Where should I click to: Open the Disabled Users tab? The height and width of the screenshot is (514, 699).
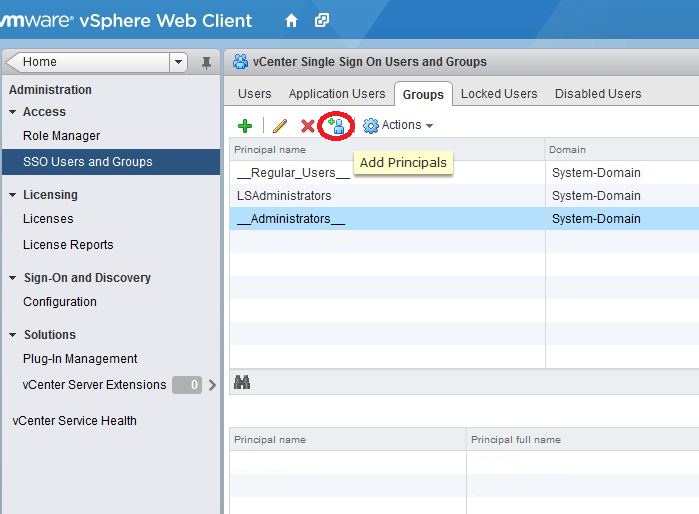coord(598,94)
